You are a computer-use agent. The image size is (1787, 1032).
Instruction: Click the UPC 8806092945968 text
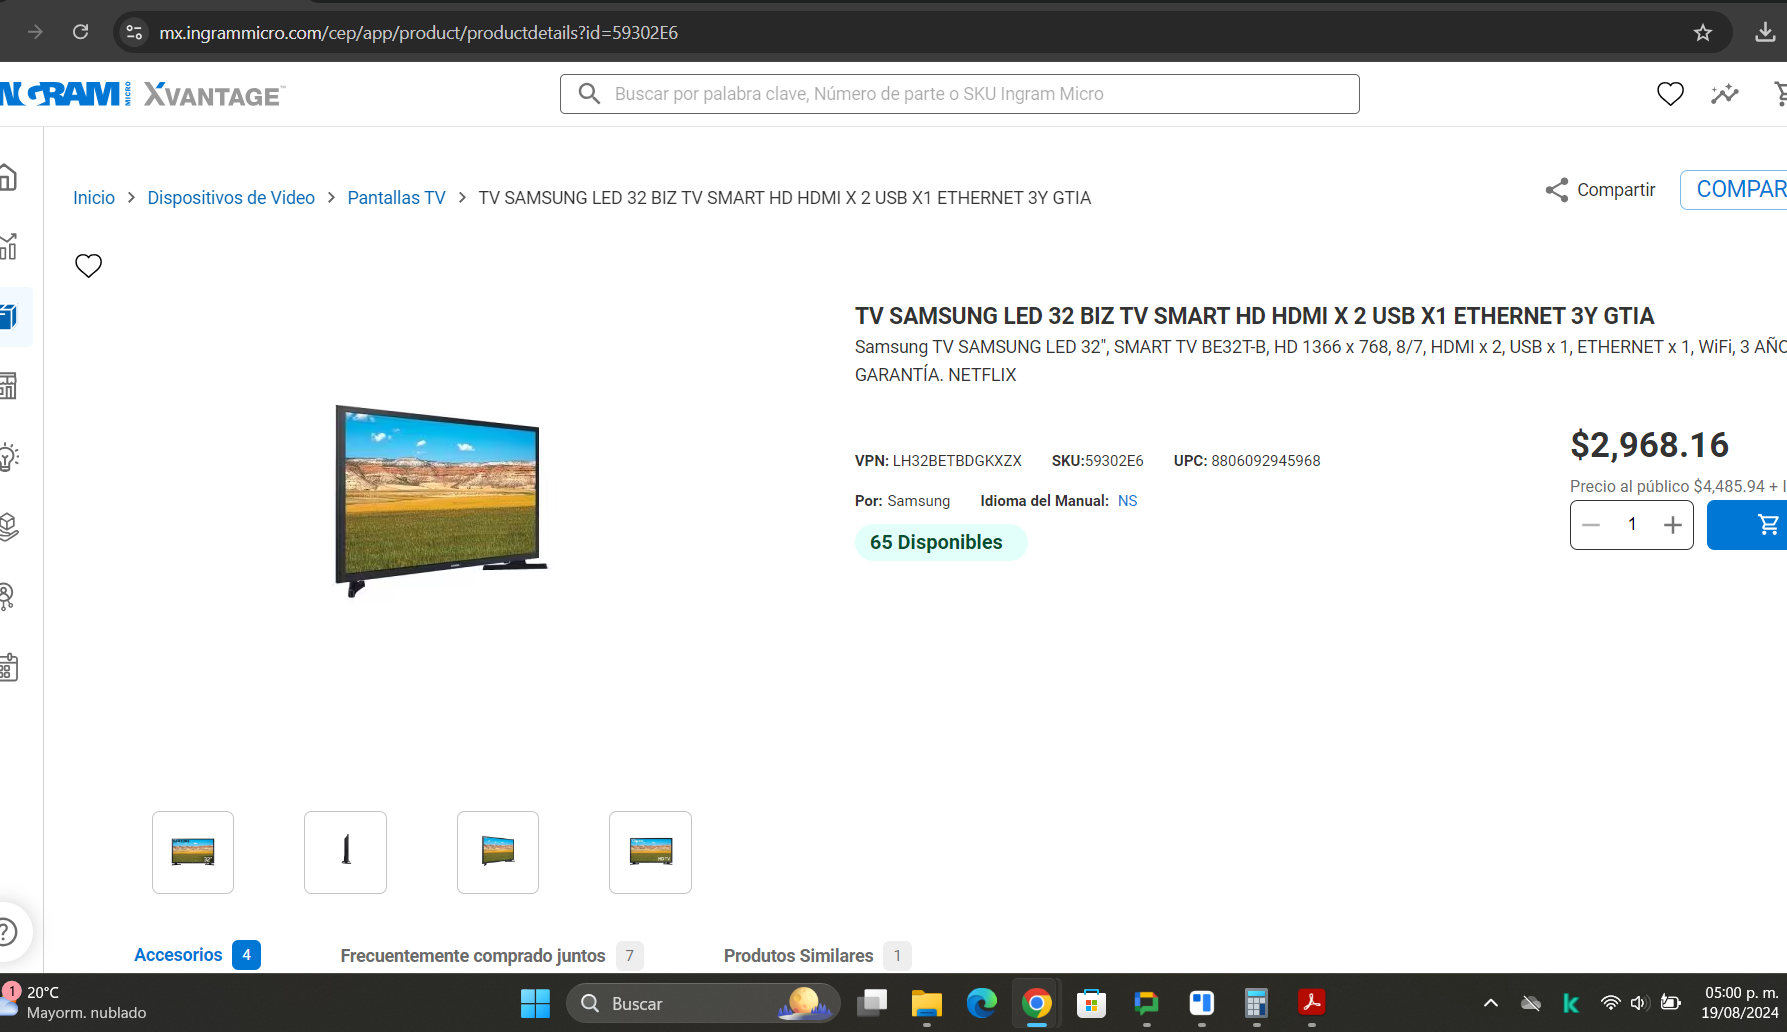click(x=1247, y=461)
